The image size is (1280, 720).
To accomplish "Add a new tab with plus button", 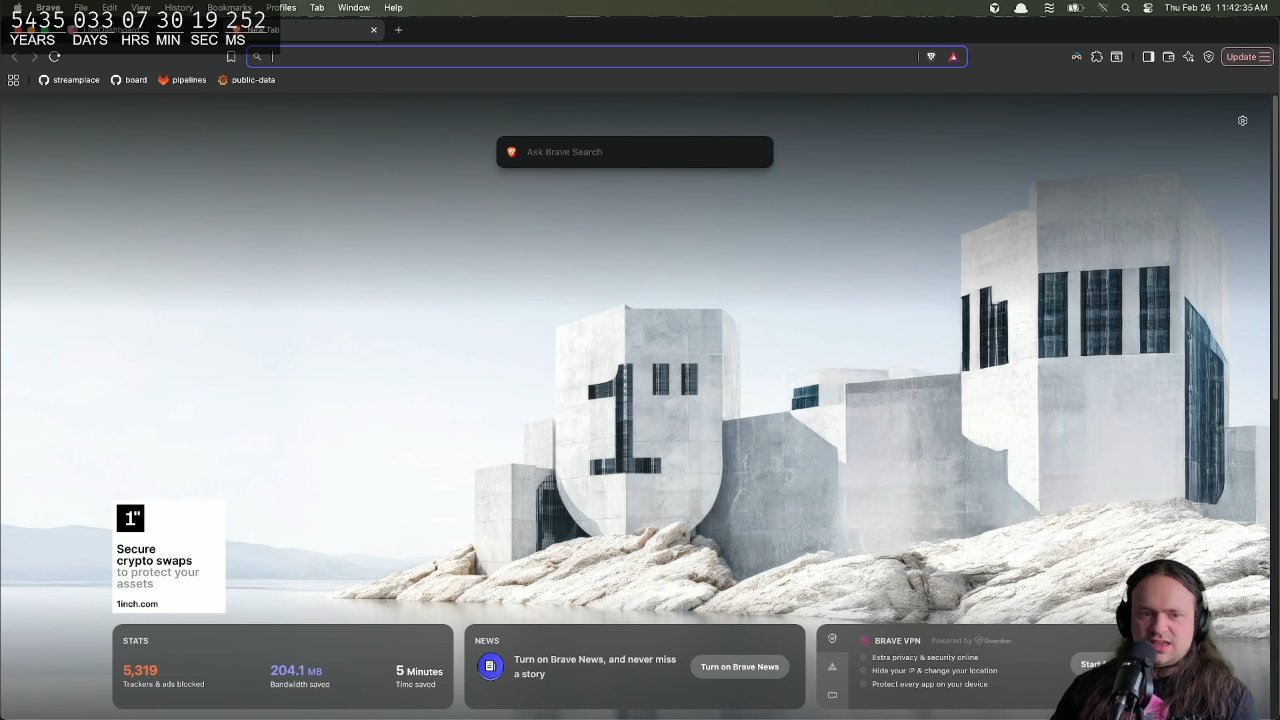I will click(x=398, y=30).
